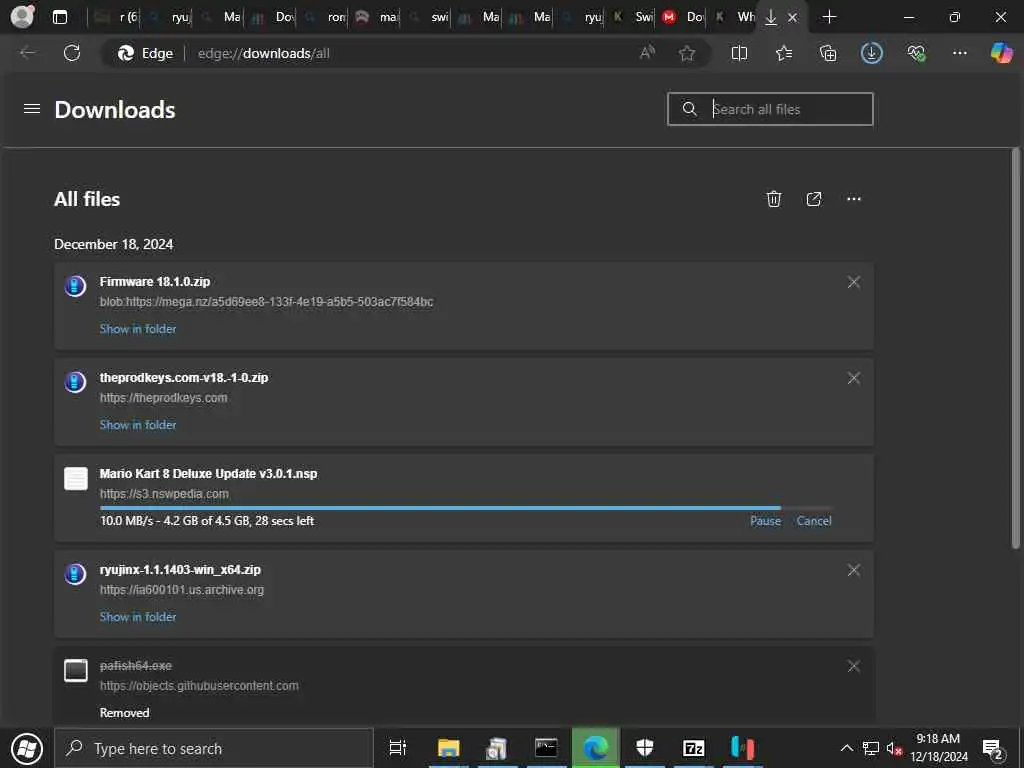Open the terminal window from taskbar

pos(546,748)
